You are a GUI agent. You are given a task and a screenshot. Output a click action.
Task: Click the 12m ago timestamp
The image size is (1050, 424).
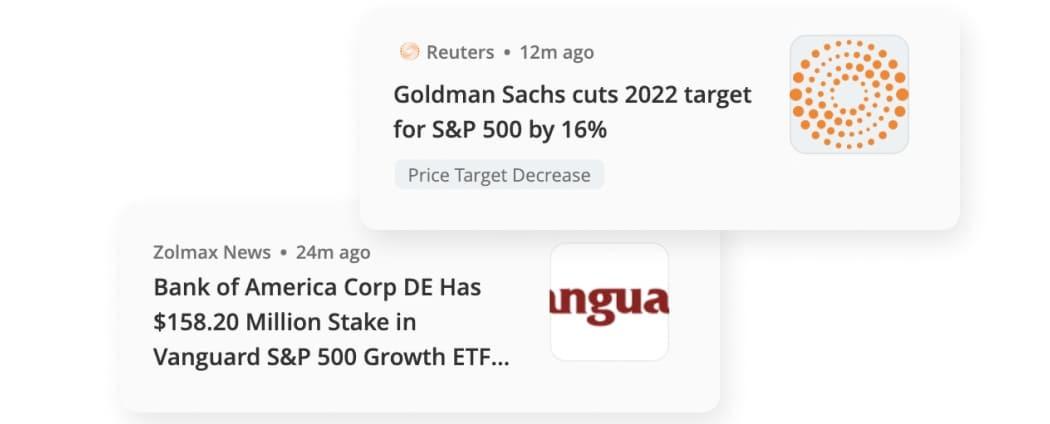tap(556, 52)
